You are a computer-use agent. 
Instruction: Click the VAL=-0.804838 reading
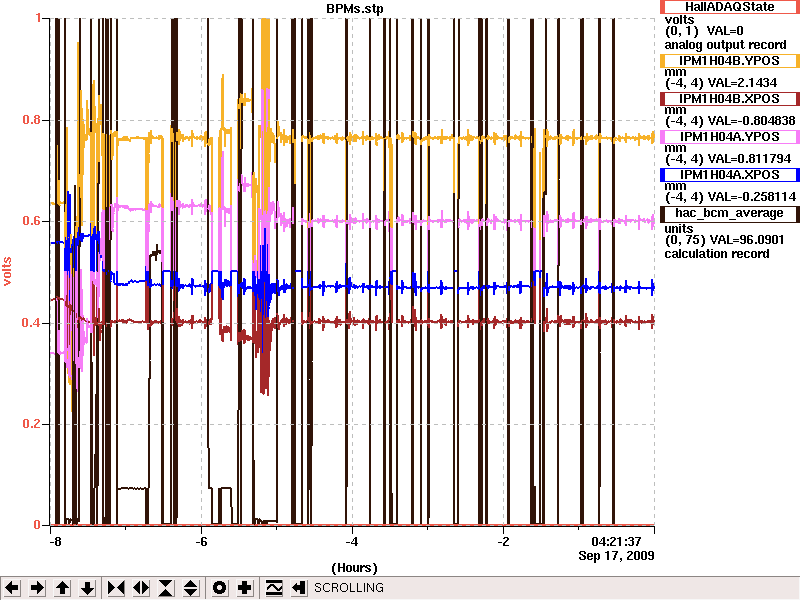[751, 121]
